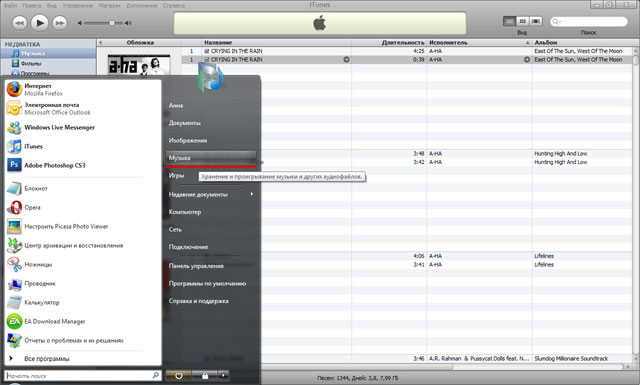
Task: Click the Start menu power button
Action: 178,376
